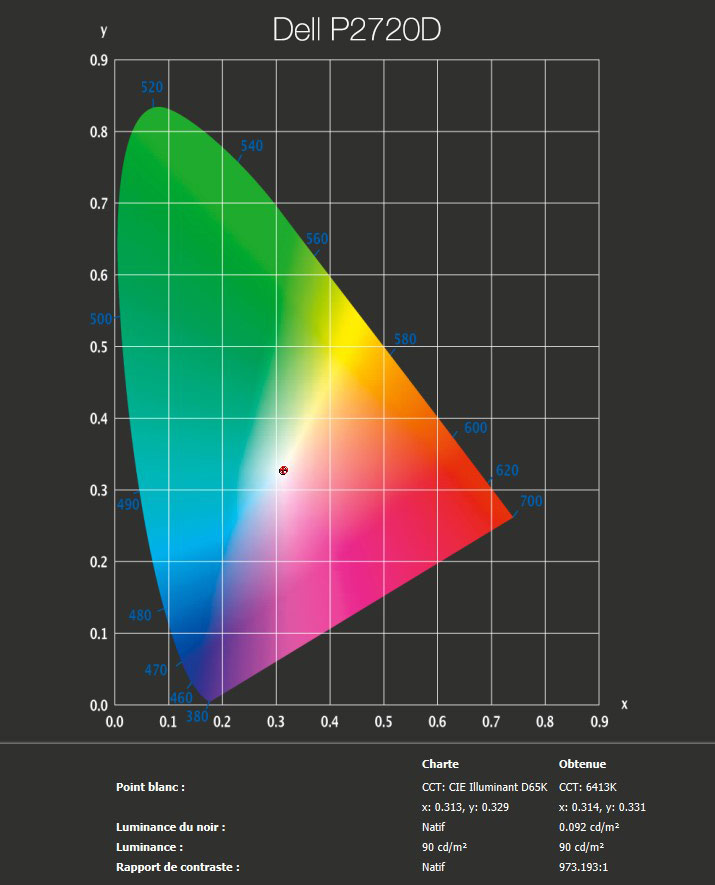715x885 pixels.
Task: Select the 700 wavelength label
Action: (531, 501)
